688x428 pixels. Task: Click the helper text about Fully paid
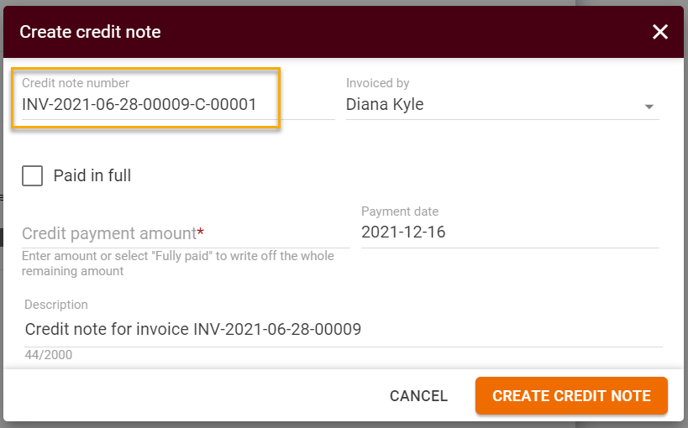pyautogui.click(x=178, y=263)
